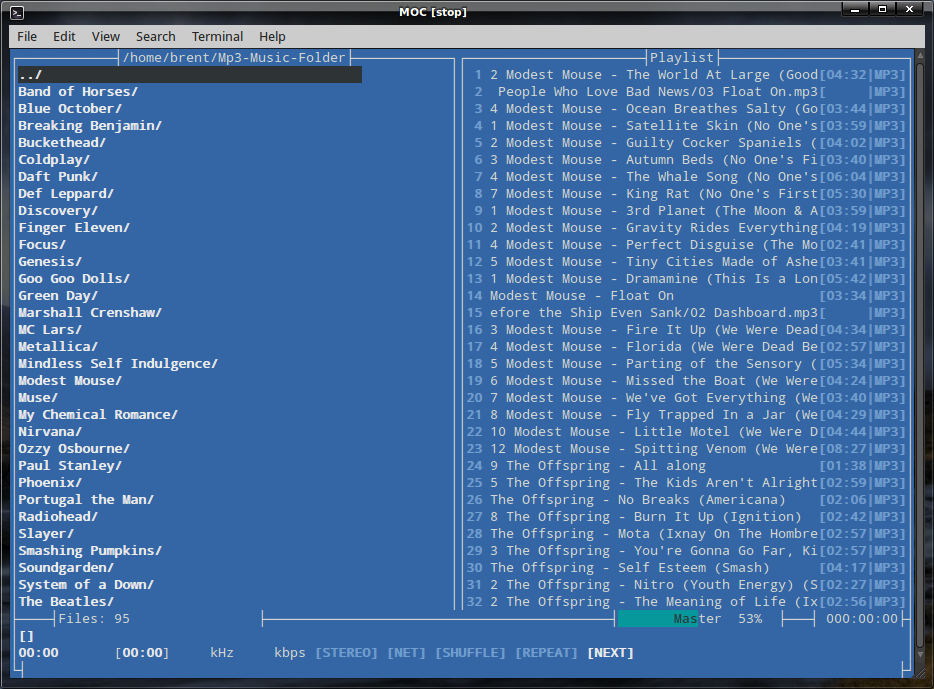This screenshot has width=934, height=689.
Task: Select the Smashing Pumpkins folder
Action: pyautogui.click(x=90, y=551)
